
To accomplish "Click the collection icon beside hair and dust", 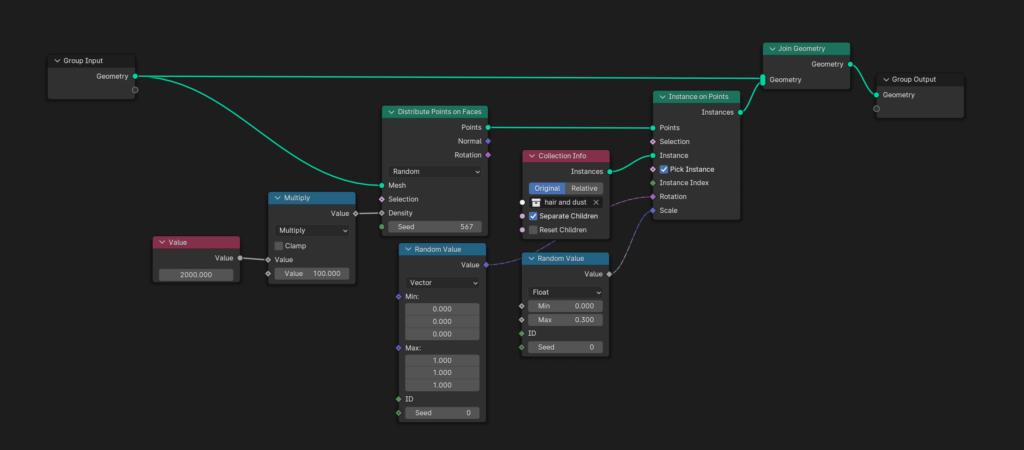I will pos(536,202).
